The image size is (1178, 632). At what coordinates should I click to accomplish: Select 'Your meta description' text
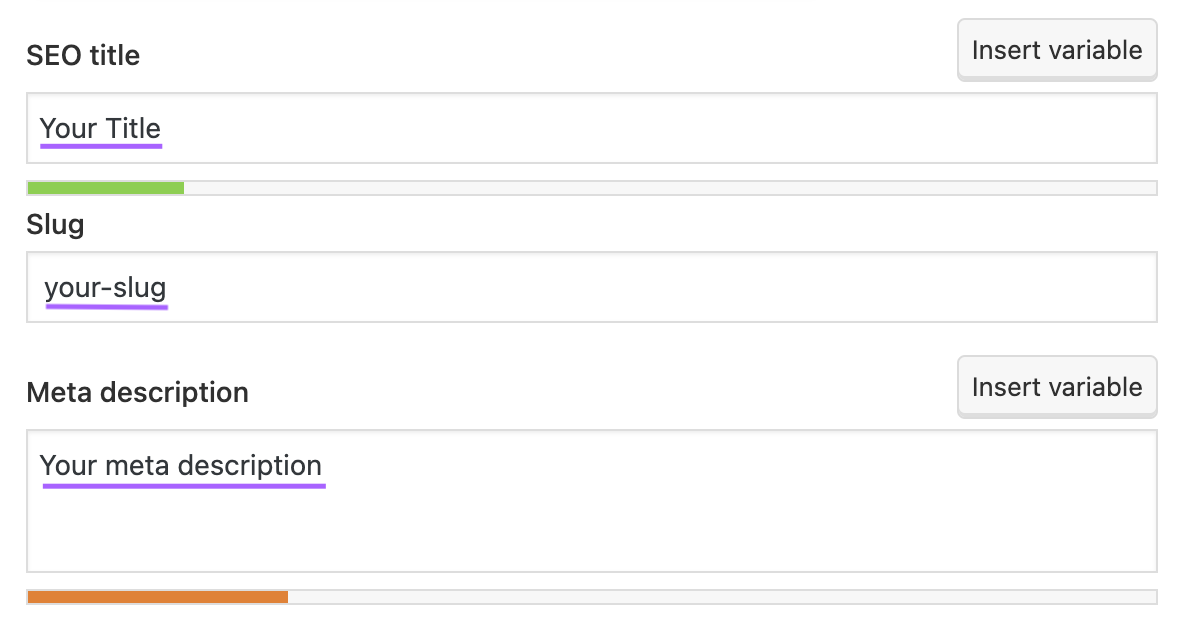182,465
